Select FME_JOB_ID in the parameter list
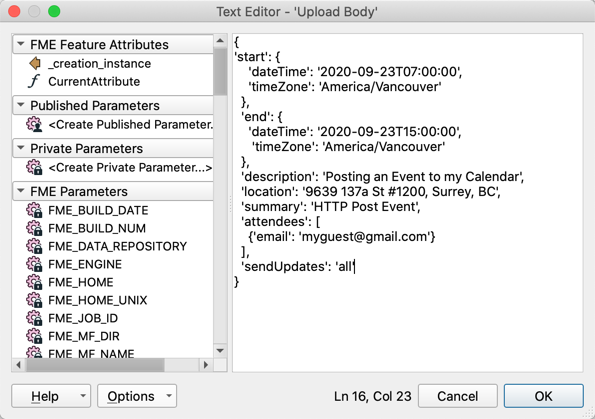 tap(83, 318)
